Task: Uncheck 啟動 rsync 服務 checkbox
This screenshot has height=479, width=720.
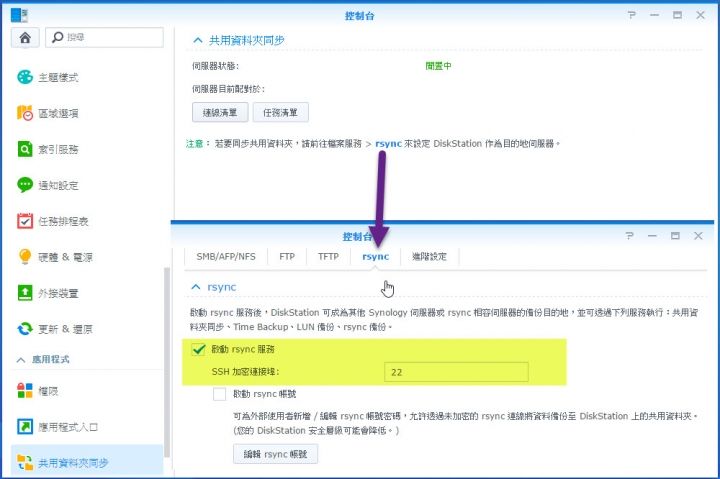Action: pyautogui.click(x=198, y=349)
